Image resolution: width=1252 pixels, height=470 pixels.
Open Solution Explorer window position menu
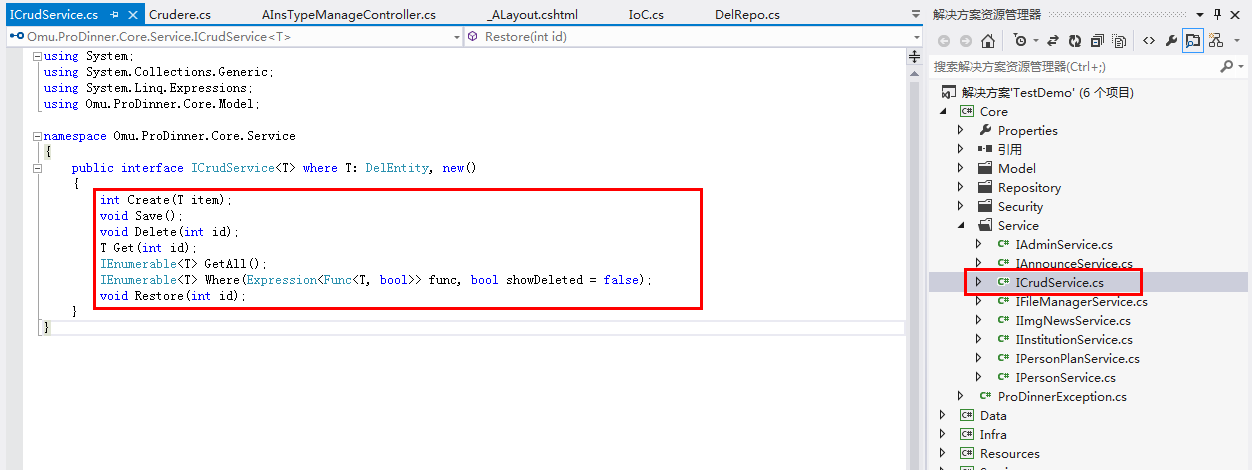(1199, 14)
